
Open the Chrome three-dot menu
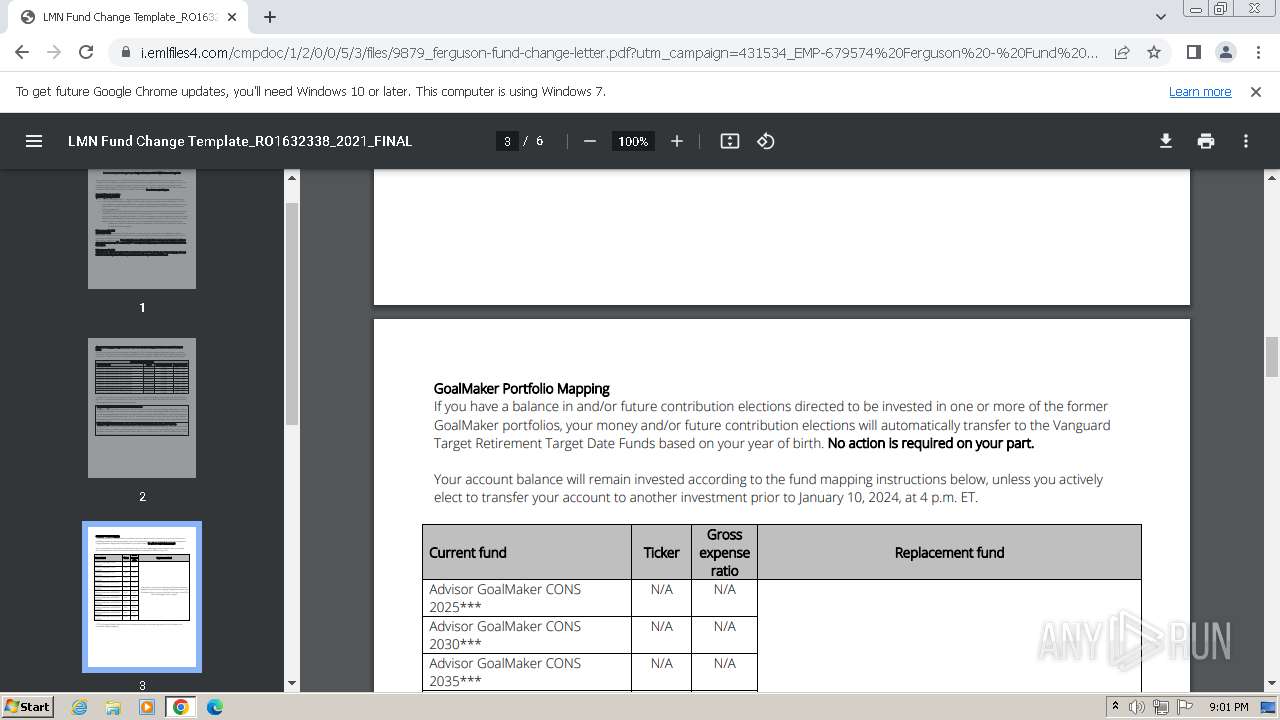[1256, 52]
